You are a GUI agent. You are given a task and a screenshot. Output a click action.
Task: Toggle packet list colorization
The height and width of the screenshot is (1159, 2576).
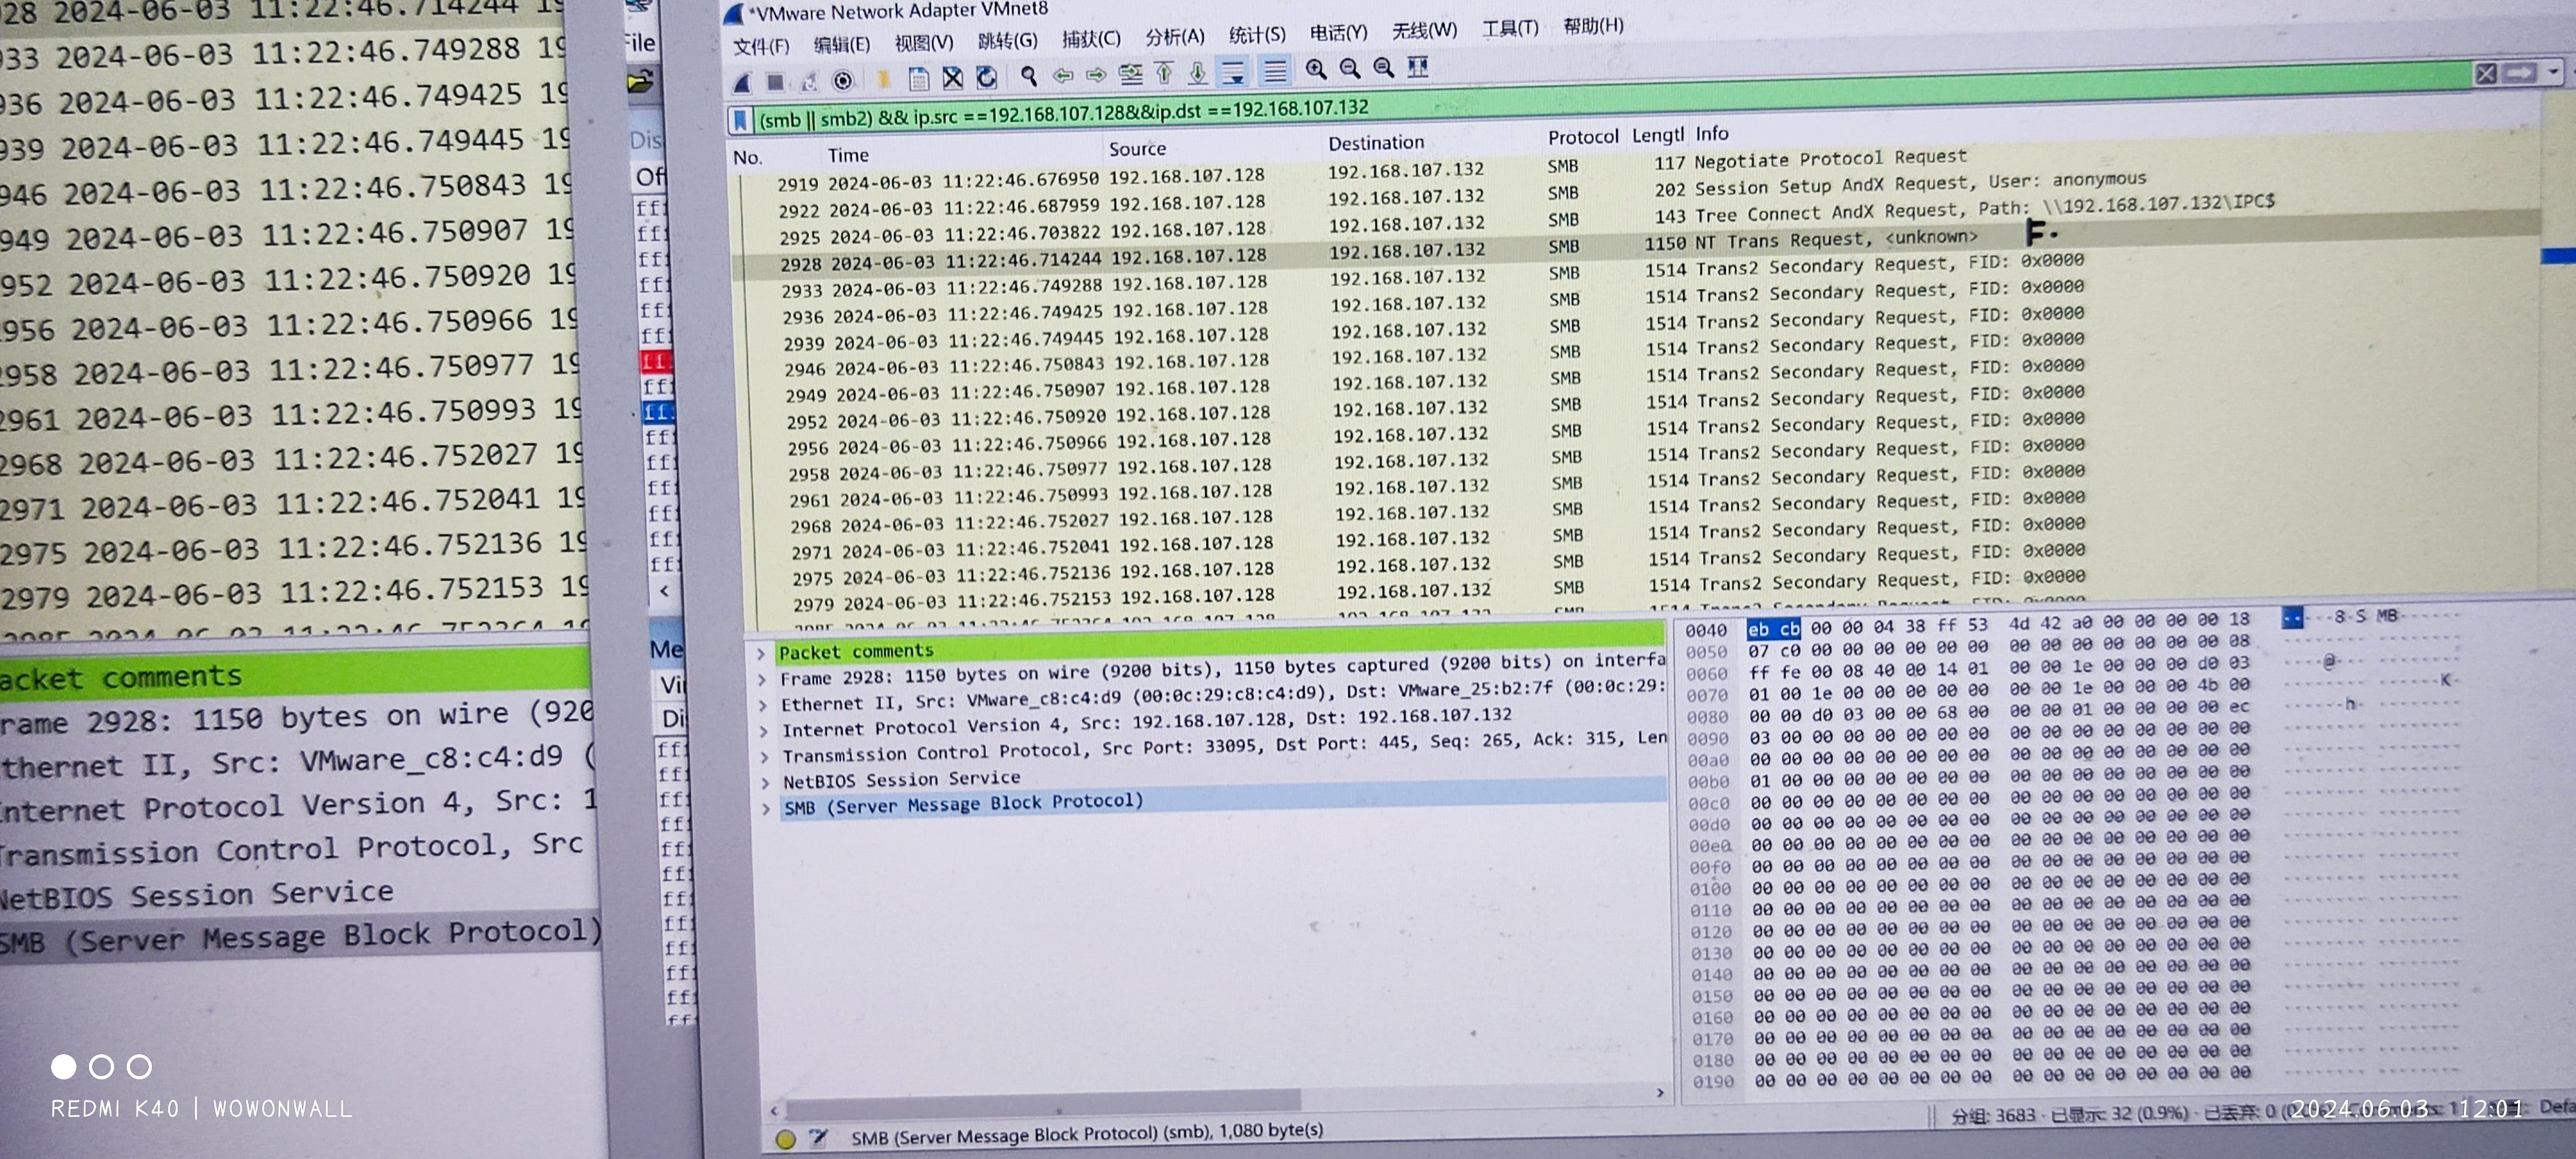pyautogui.click(x=1274, y=70)
